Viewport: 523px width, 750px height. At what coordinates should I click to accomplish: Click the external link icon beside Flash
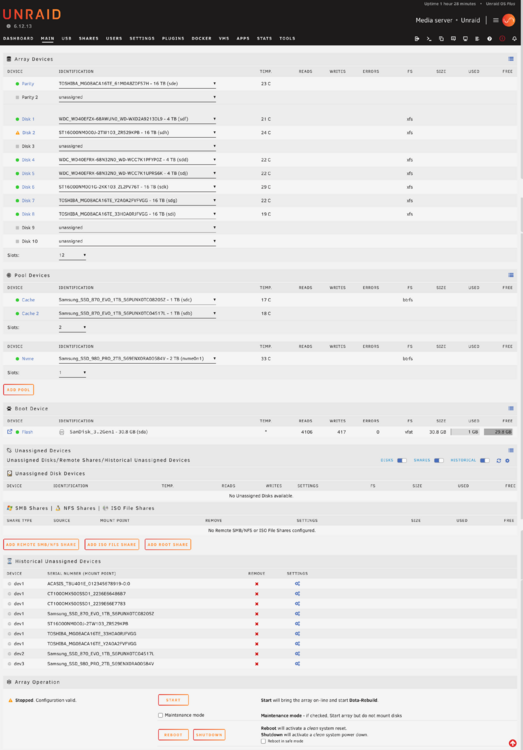point(9,431)
